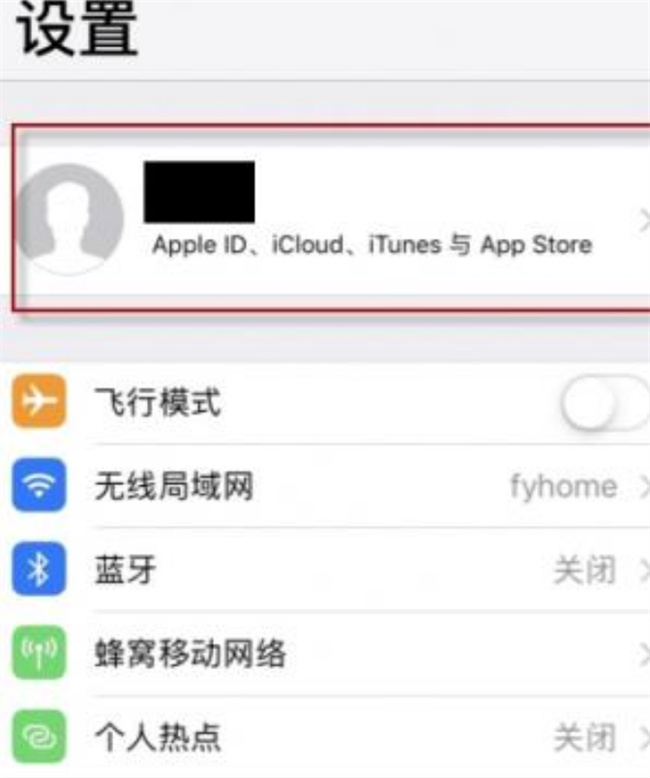Open the 无线局域网 row chevron
The image size is (650, 778).
tap(644, 486)
